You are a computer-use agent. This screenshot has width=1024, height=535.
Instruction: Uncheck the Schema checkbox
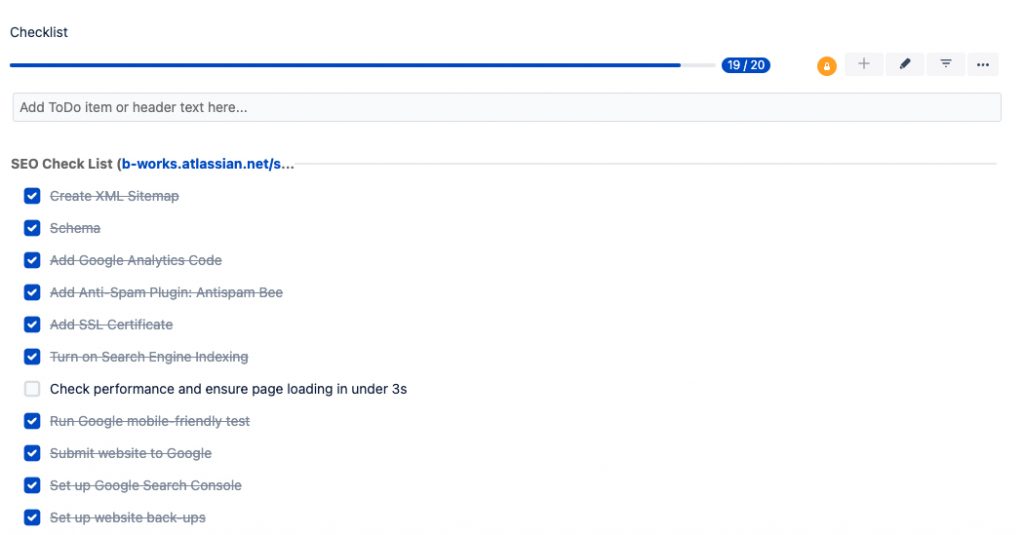coord(32,228)
